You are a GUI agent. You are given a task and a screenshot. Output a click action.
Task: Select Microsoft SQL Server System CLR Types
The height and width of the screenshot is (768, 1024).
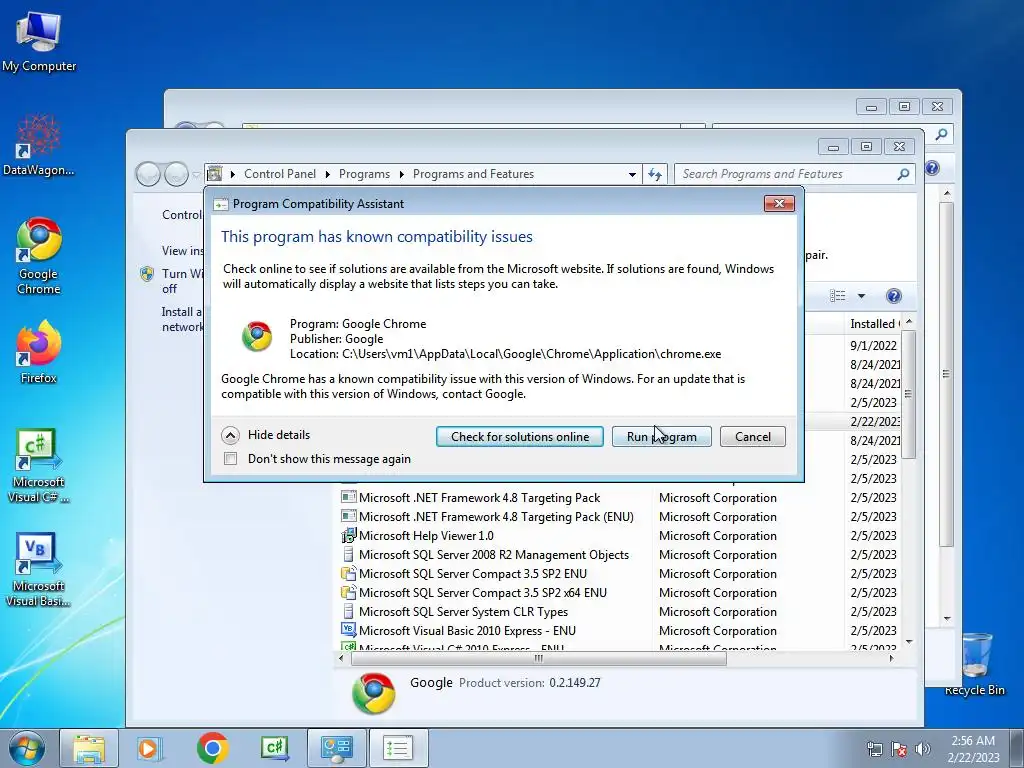pos(463,611)
